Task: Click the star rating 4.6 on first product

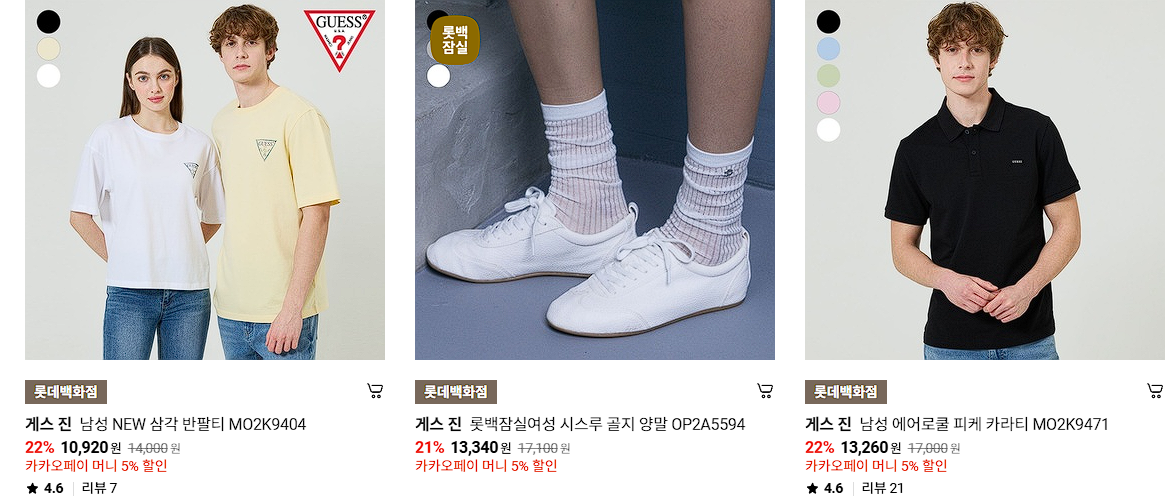Action: tap(45, 489)
